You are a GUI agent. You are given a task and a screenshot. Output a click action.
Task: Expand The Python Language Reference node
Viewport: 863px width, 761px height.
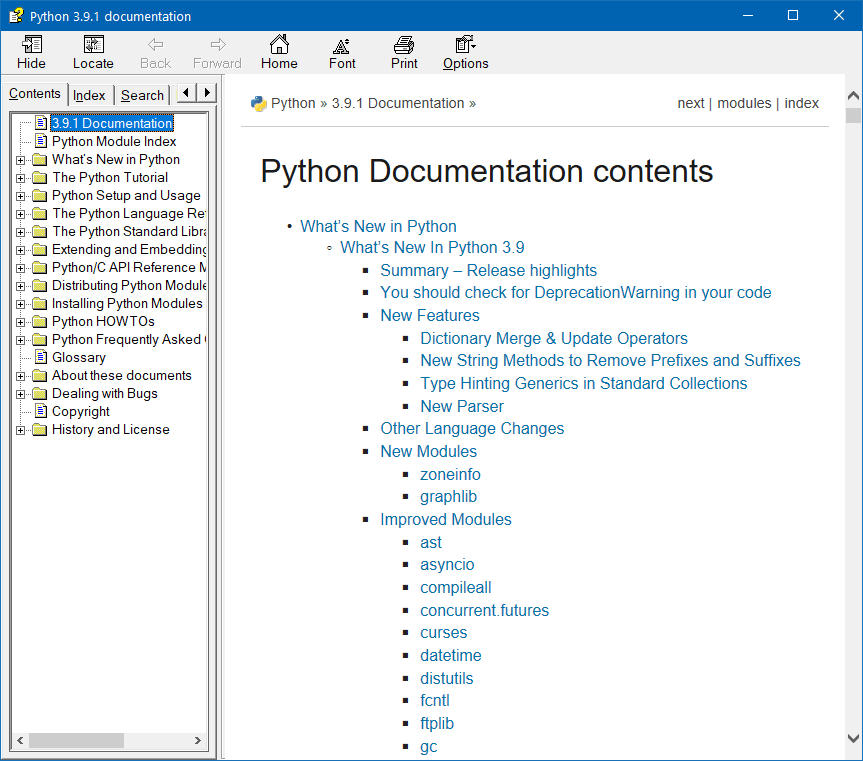click(20, 214)
